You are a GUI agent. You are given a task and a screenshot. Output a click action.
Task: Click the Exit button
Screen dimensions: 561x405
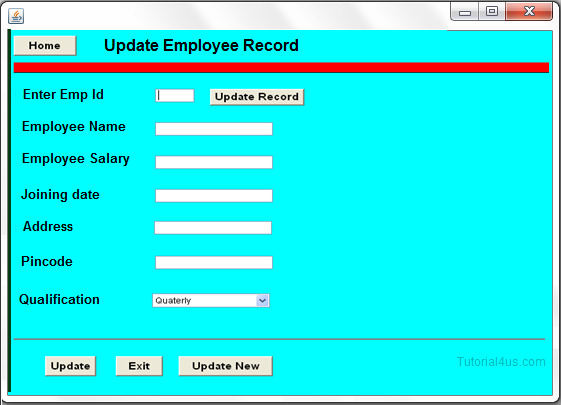pyautogui.click(x=139, y=366)
